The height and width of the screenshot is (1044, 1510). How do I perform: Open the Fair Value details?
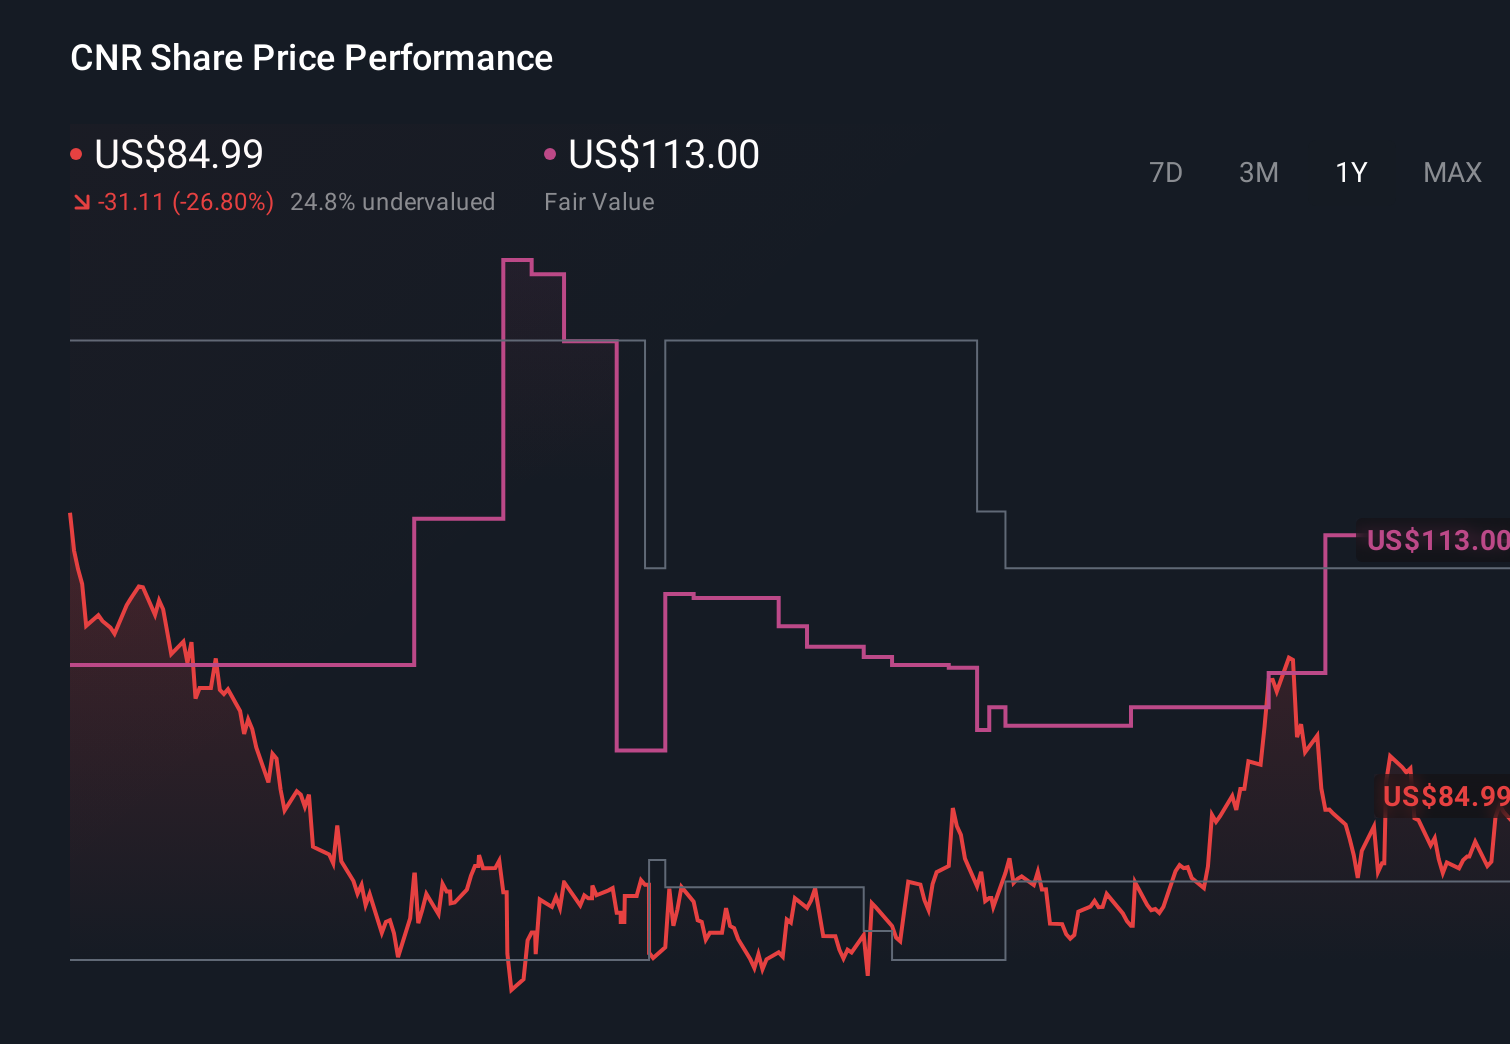[x=599, y=201]
